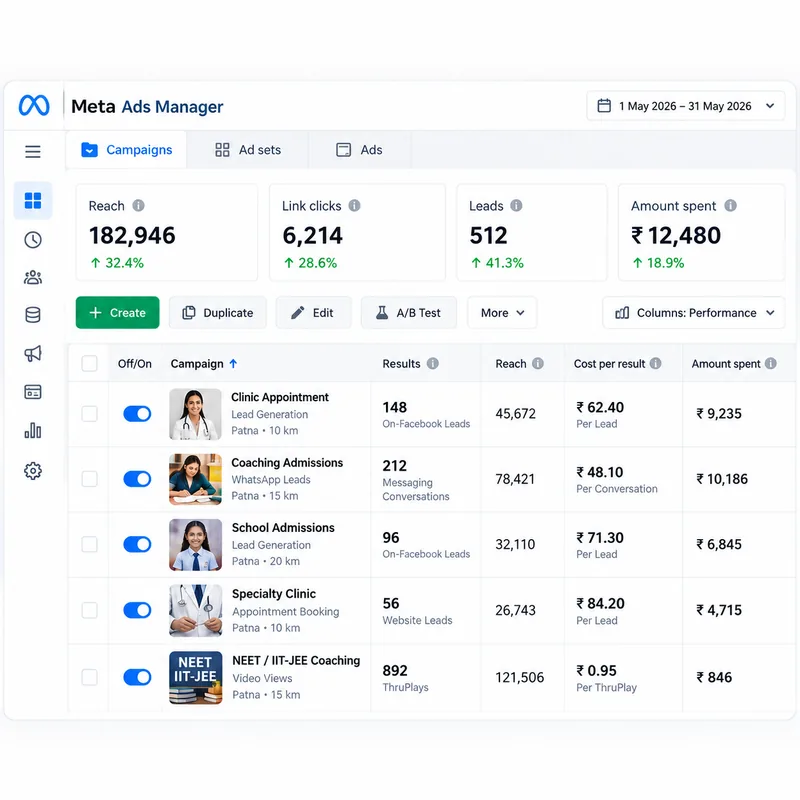Open the hamburger menu icon
Screen dimensions: 800x800
[33, 152]
